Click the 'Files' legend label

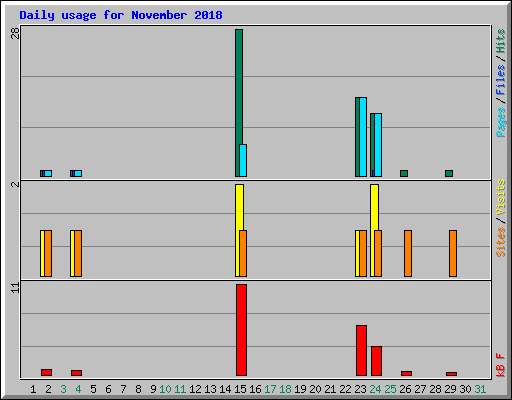(x=501, y=79)
